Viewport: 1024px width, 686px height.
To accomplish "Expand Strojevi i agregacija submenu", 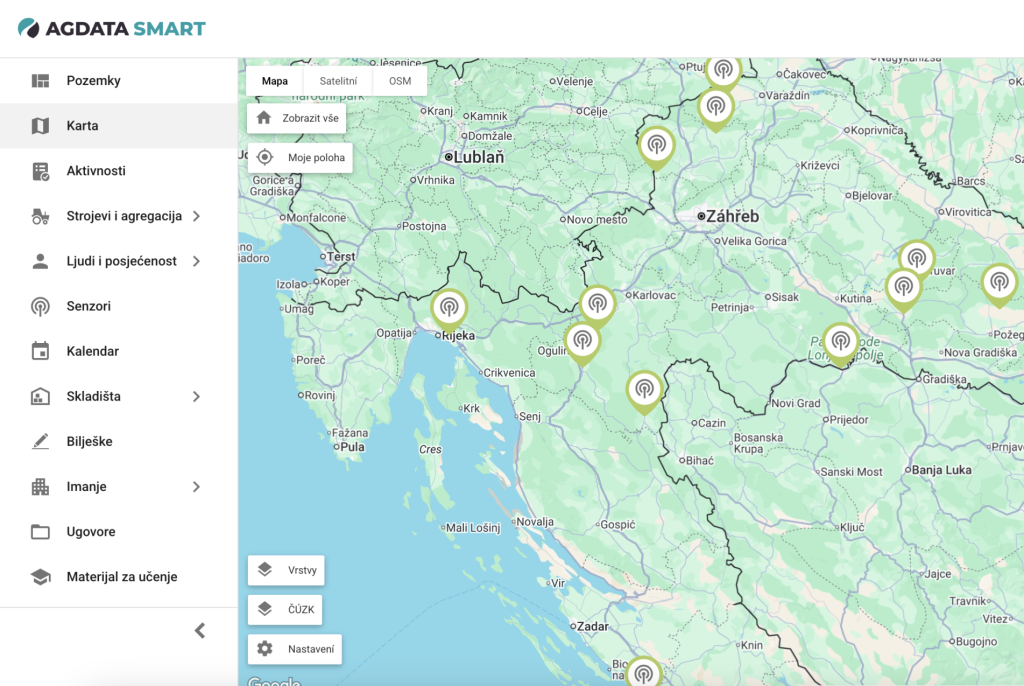I will point(197,216).
